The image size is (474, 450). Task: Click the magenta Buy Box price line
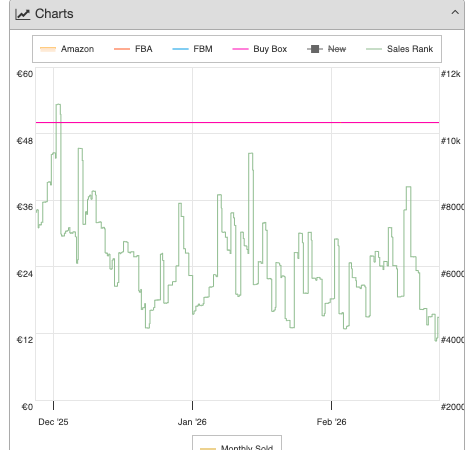tap(237, 122)
